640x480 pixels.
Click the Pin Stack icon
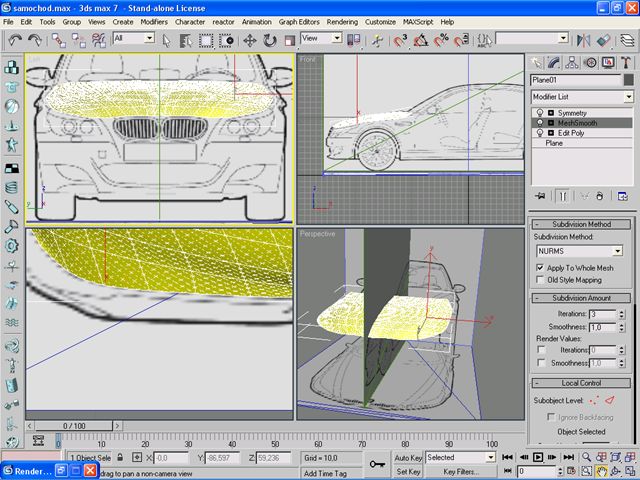pyautogui.click(x=540, y=196)
